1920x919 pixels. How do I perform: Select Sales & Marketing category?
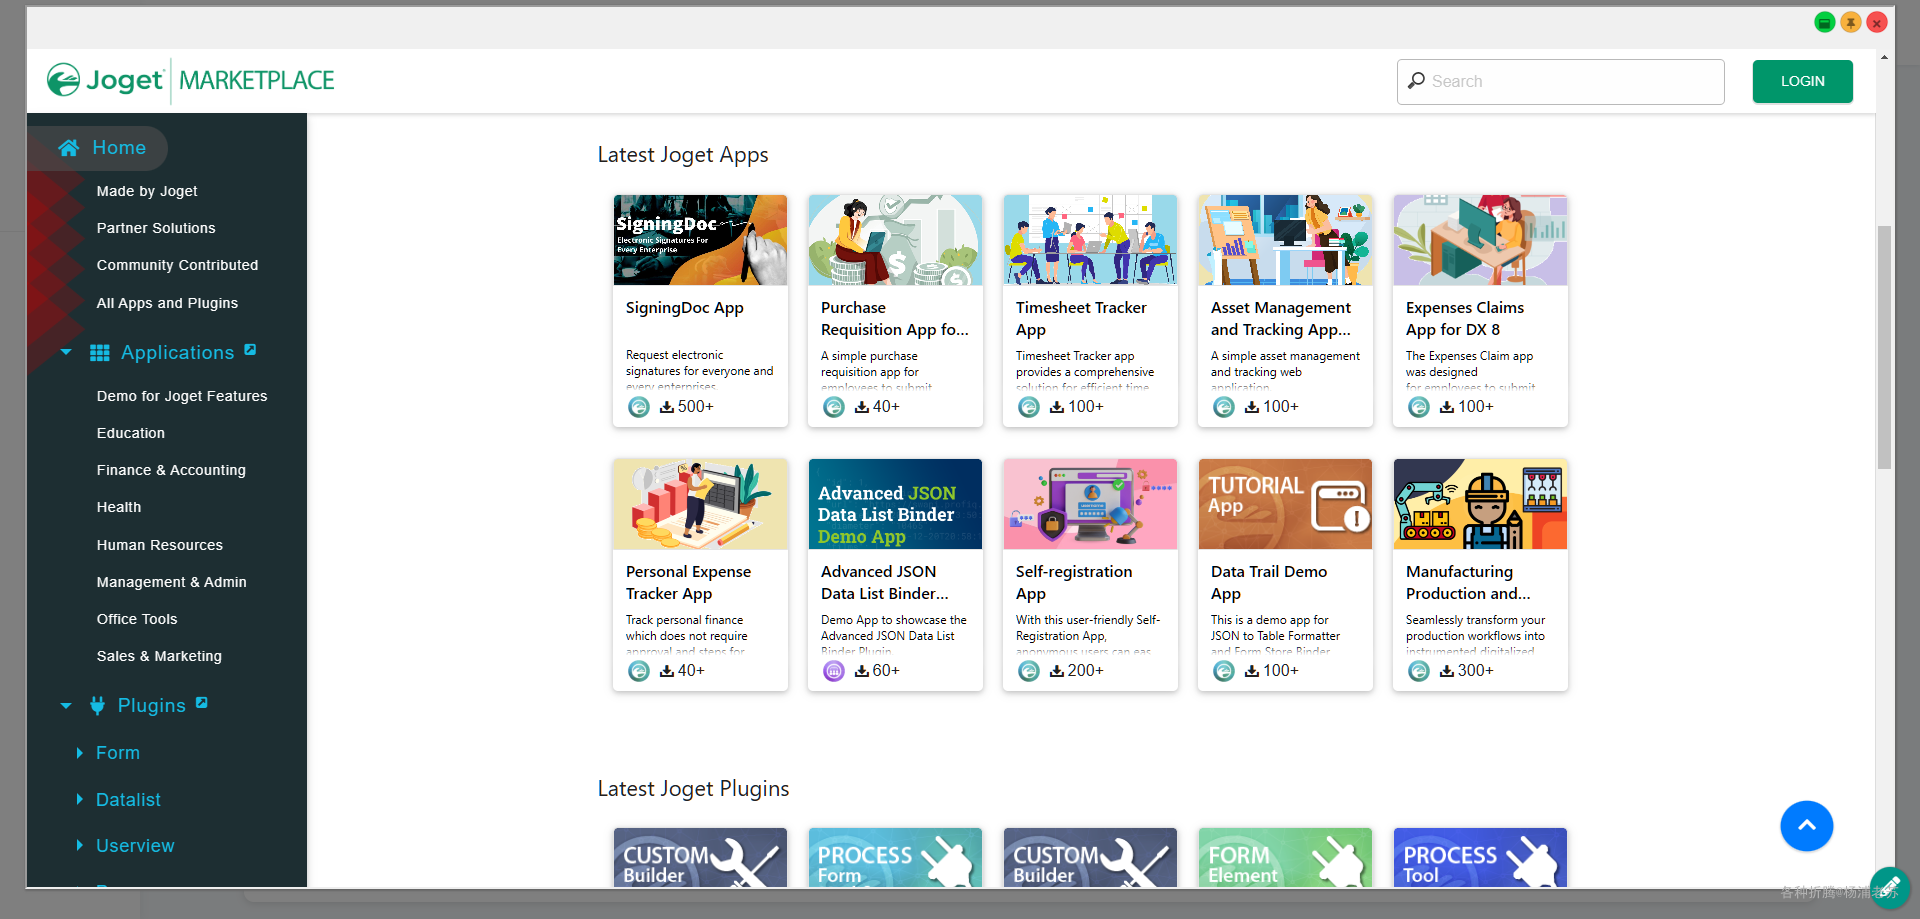point(159,656)
